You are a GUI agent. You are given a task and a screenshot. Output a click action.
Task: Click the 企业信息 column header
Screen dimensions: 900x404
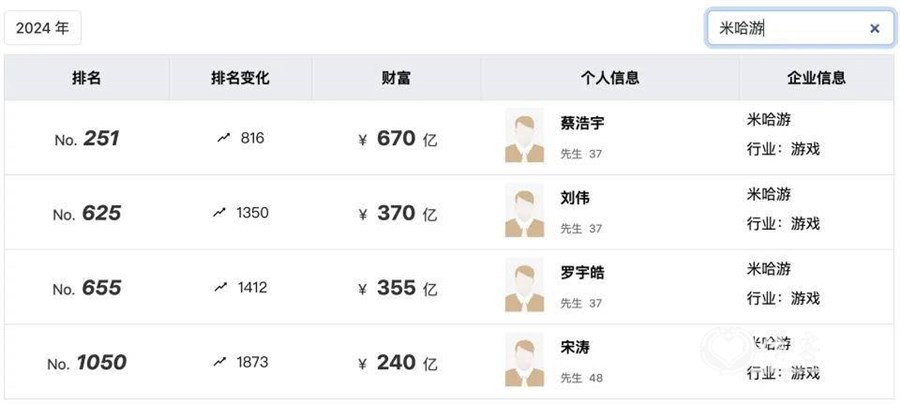tap(816, 78)
